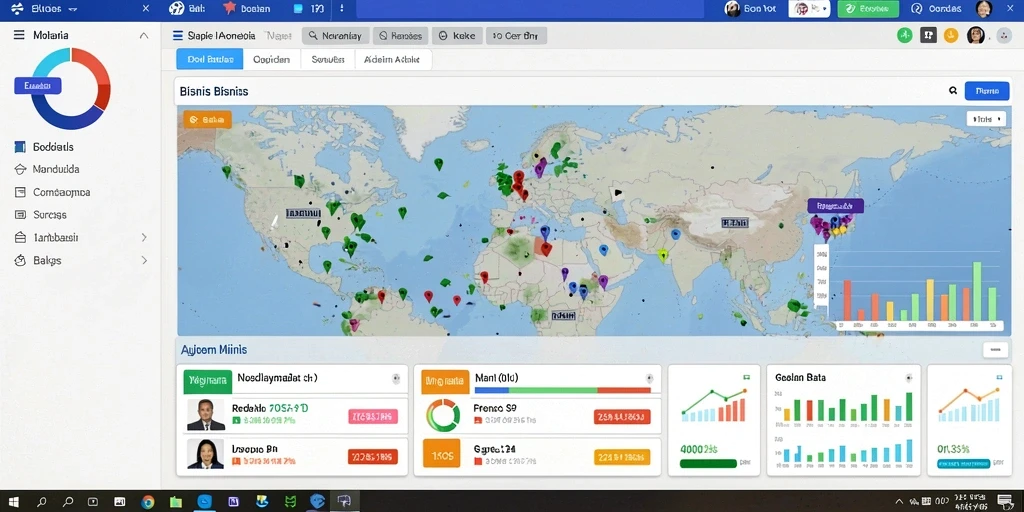Click the pink badge in 'Redalio' row
The image size is (1024, 512).
pos(373,416)
